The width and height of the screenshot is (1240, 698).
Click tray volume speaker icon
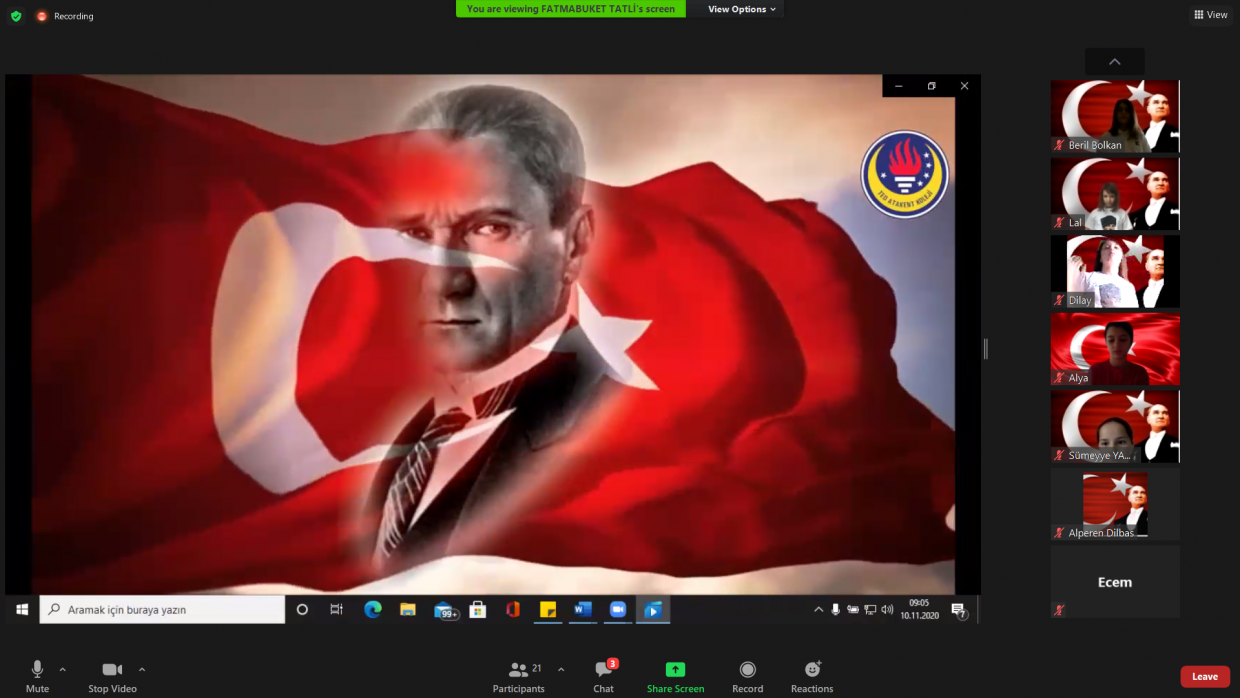click(887, 609)
